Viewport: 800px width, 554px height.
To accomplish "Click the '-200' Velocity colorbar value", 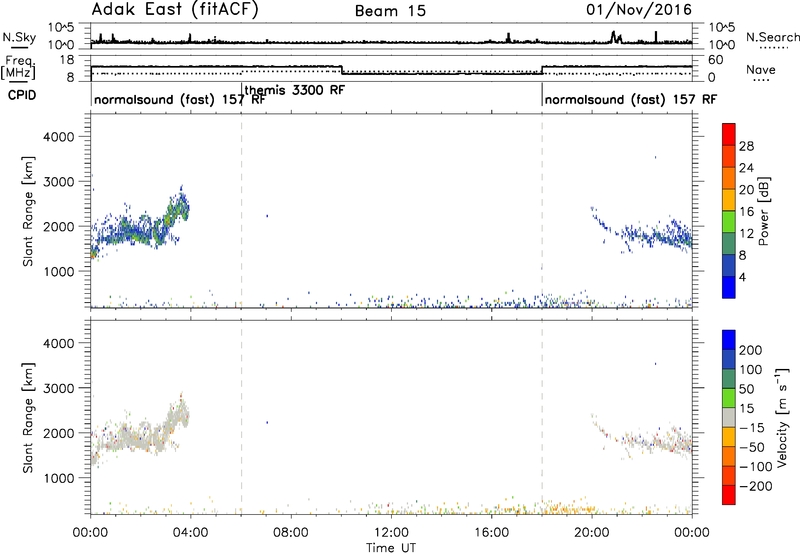I will coord(755,486).
